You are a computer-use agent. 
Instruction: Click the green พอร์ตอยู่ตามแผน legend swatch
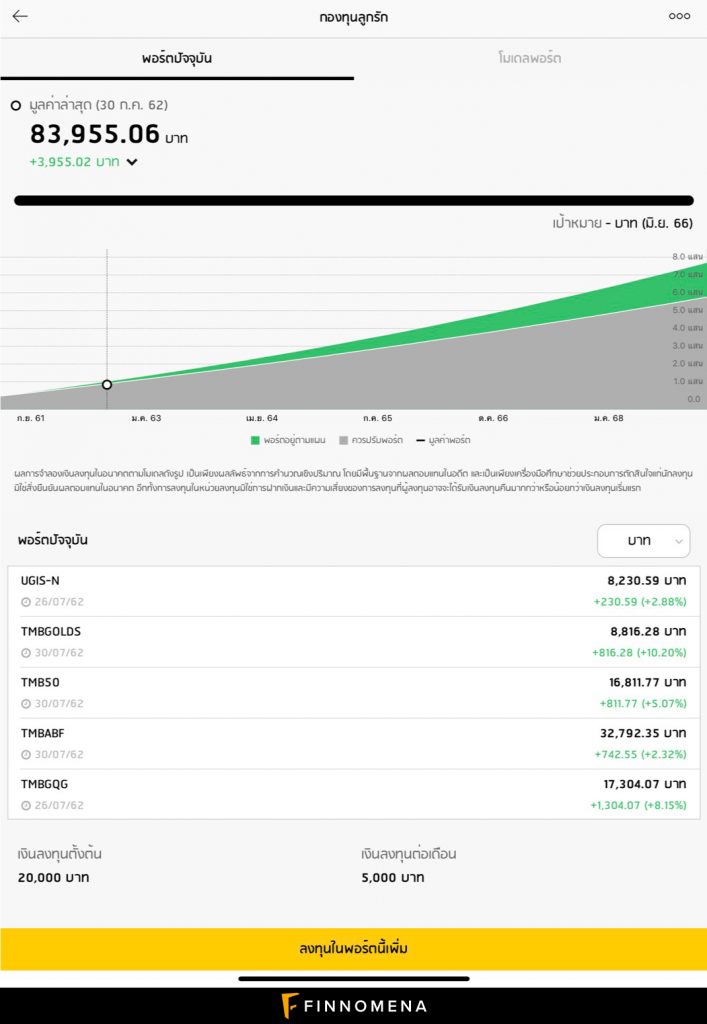point(255,440)
